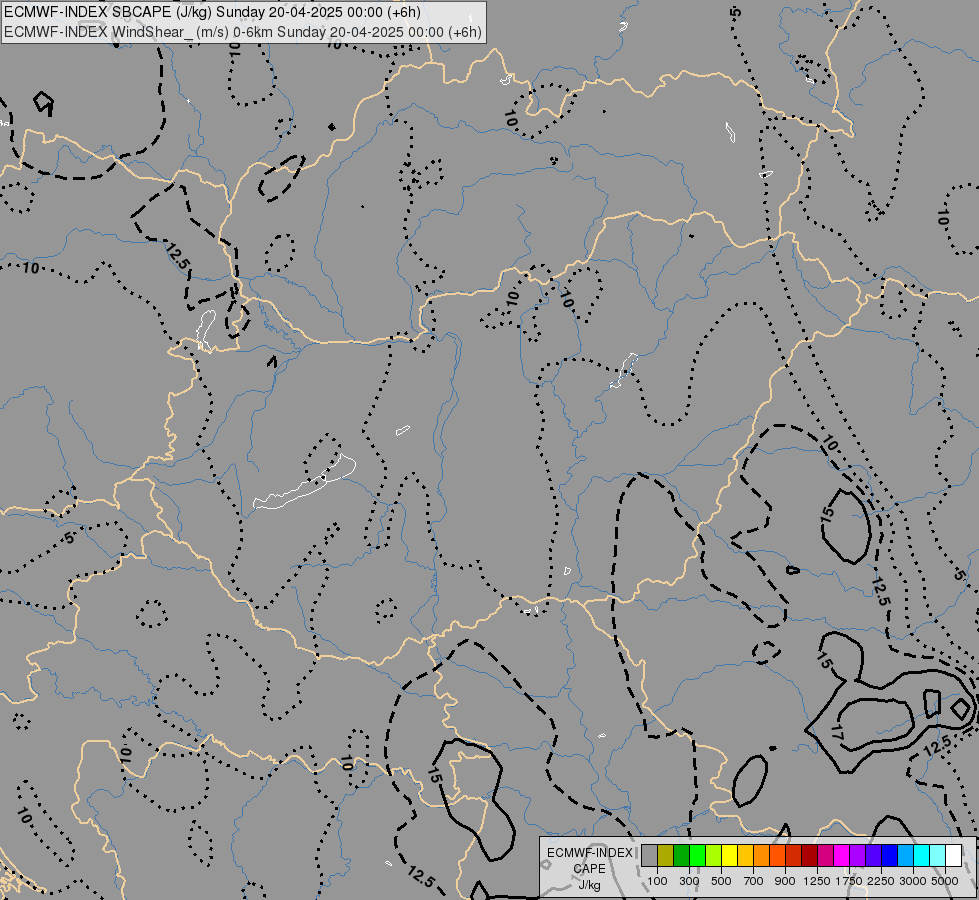979x900 pixels.
Task: Click the CAPE label in the legend box
Action: coord(589,869)
